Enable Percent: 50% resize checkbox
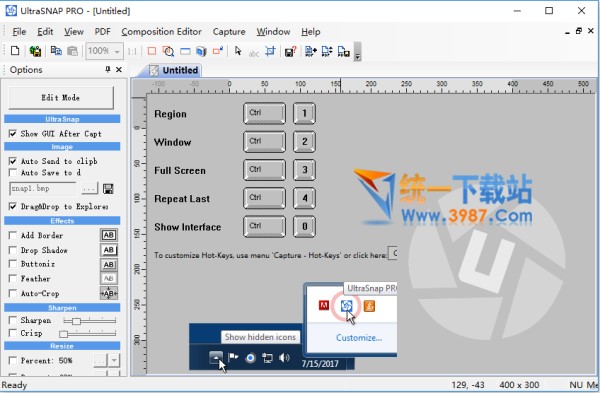Image resolution: width=600 pixels, height=393 pixels. [13, 360]
